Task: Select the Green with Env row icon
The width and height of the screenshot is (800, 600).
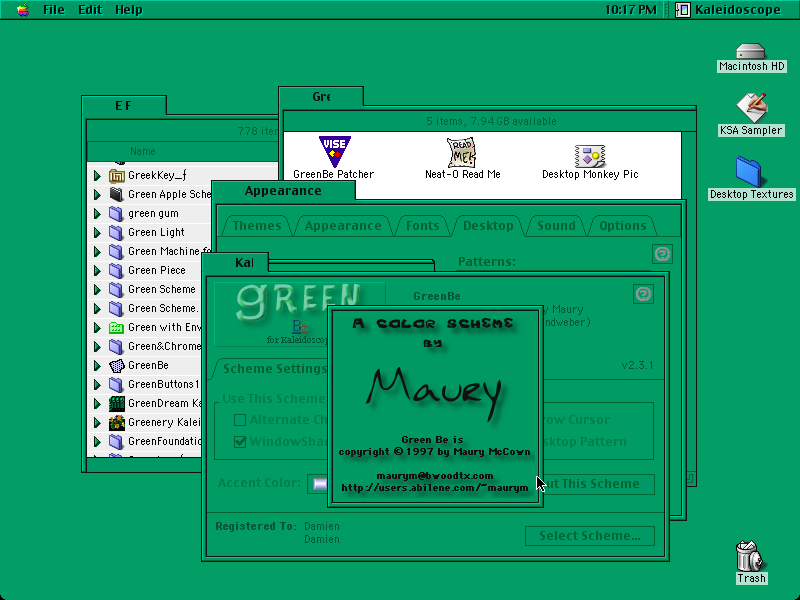Action: [x=116, y=328]
